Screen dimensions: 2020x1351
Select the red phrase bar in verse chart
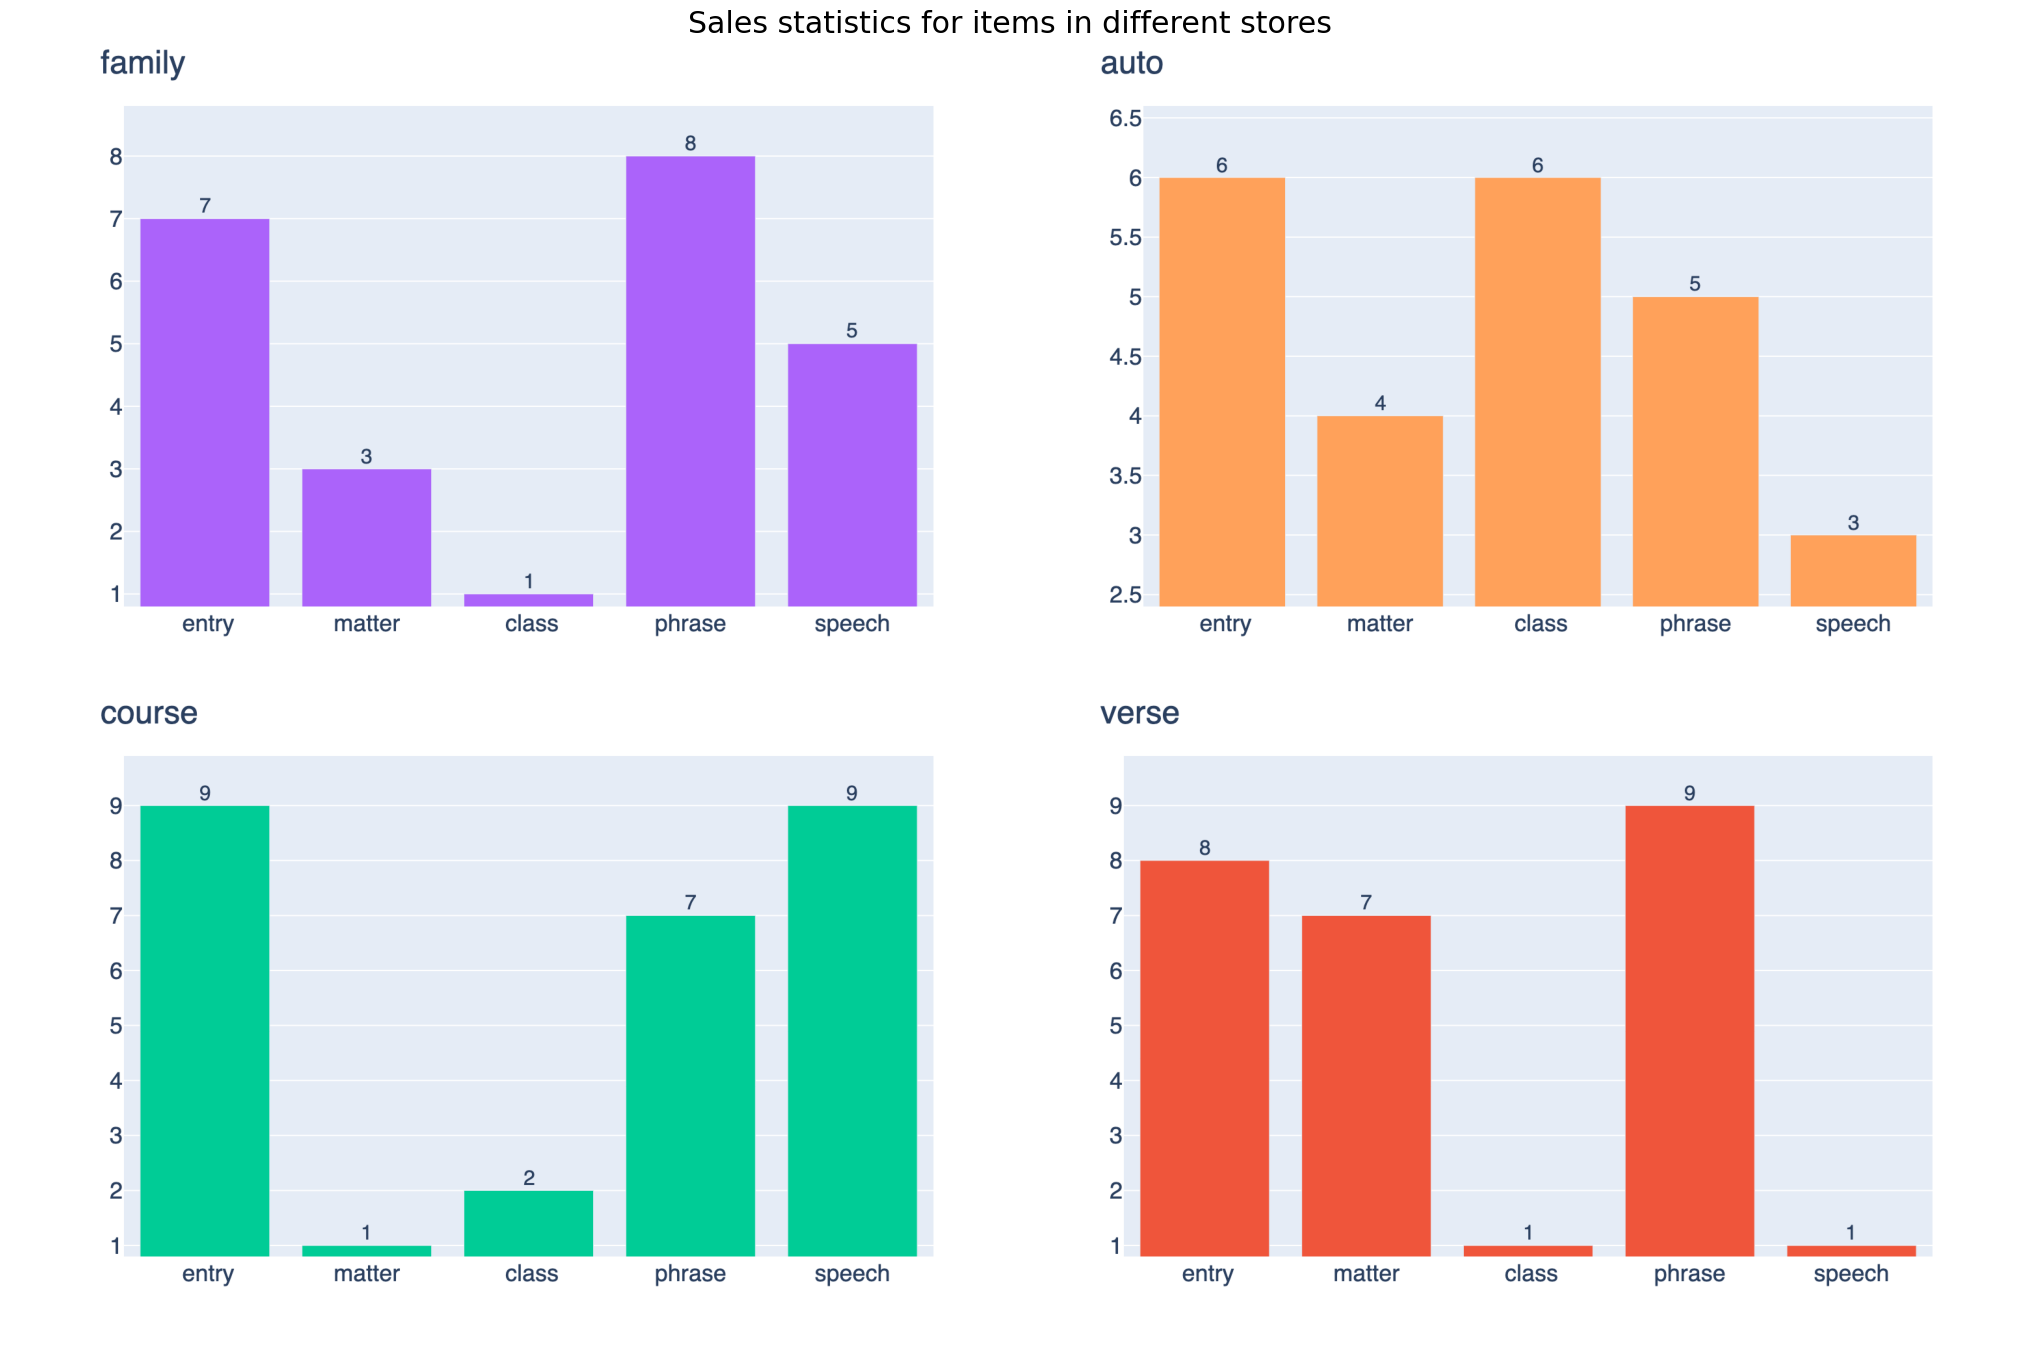(1690, 1030)
